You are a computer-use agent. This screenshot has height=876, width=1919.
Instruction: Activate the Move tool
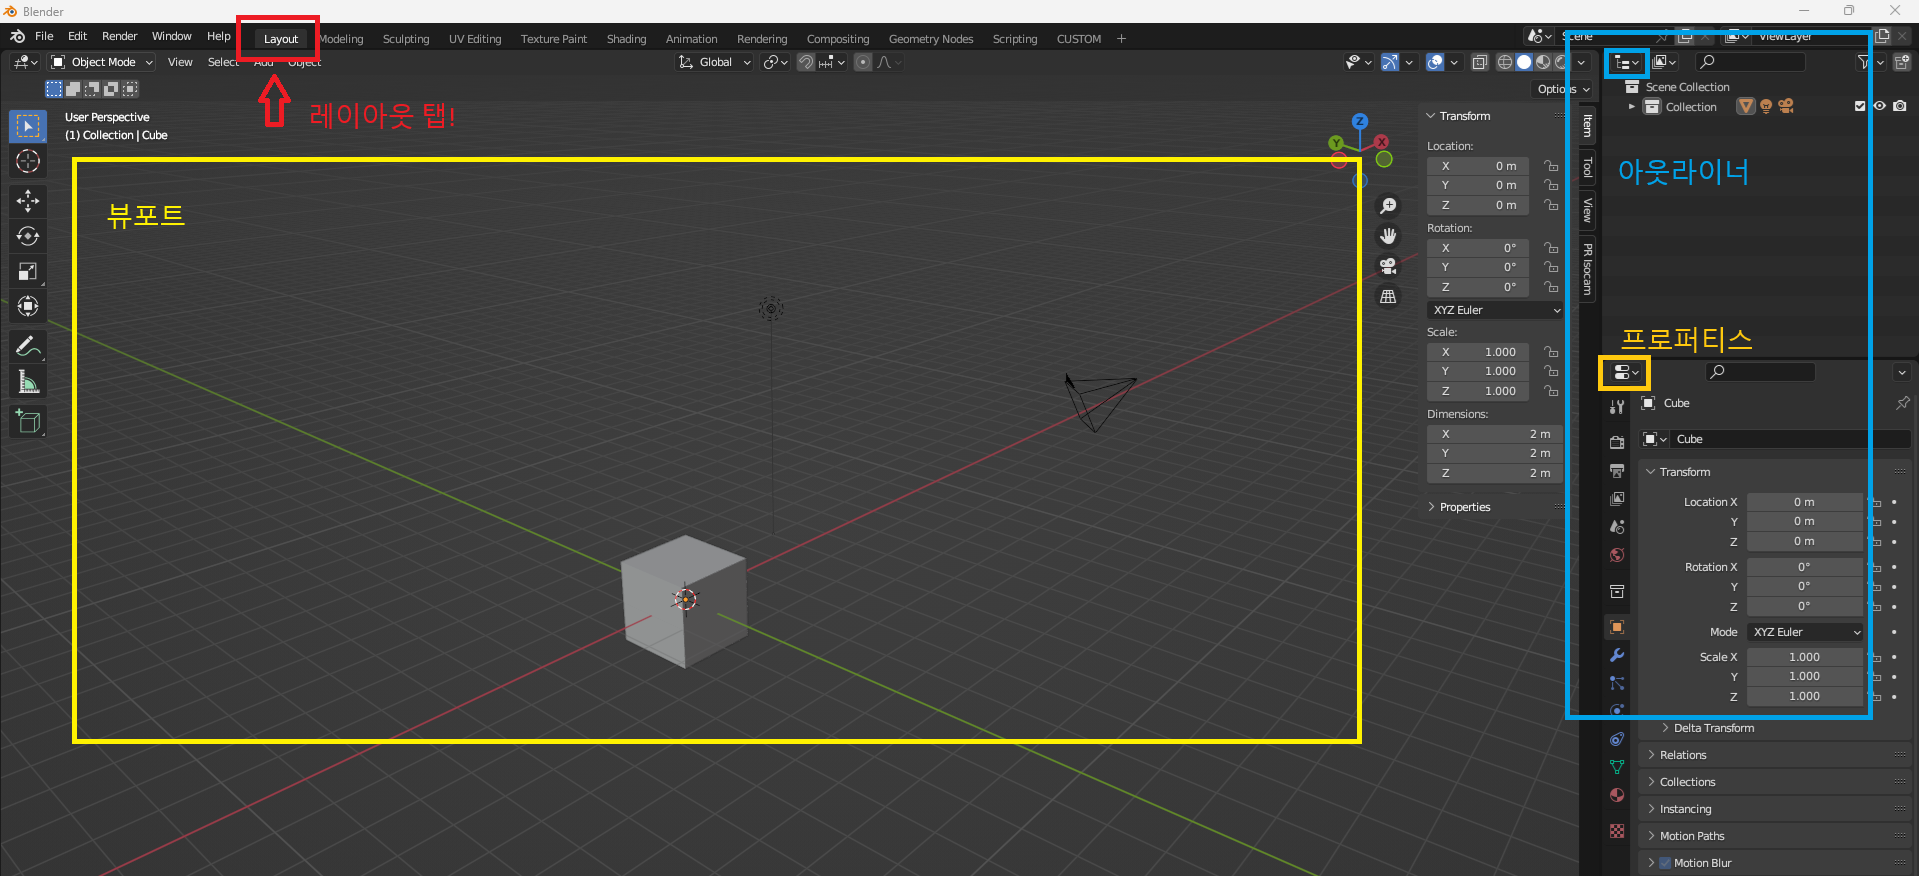(x=28, y=201)
